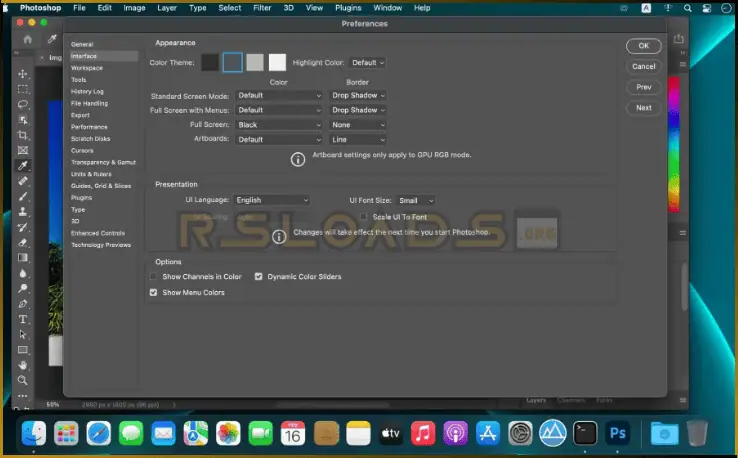Viewport: 738px width, 458px height.
Task: Select Technology Previews category
Action: [101, 245]
